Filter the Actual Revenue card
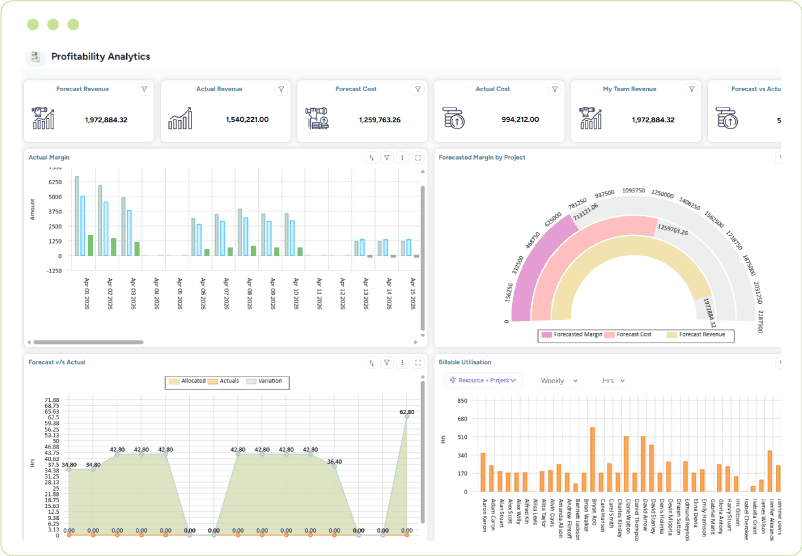Viewport: 802px width, 556px height. click(281, 89)
